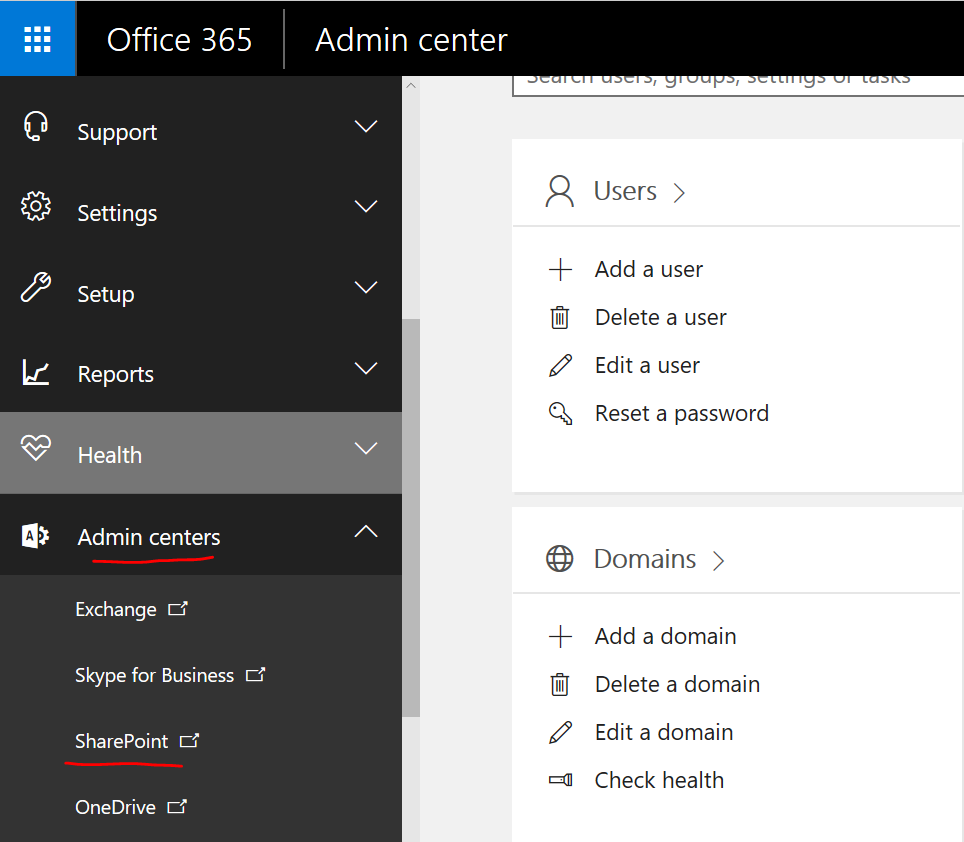
Task: Click the Domains globe icon
Action: coord(559,559)
